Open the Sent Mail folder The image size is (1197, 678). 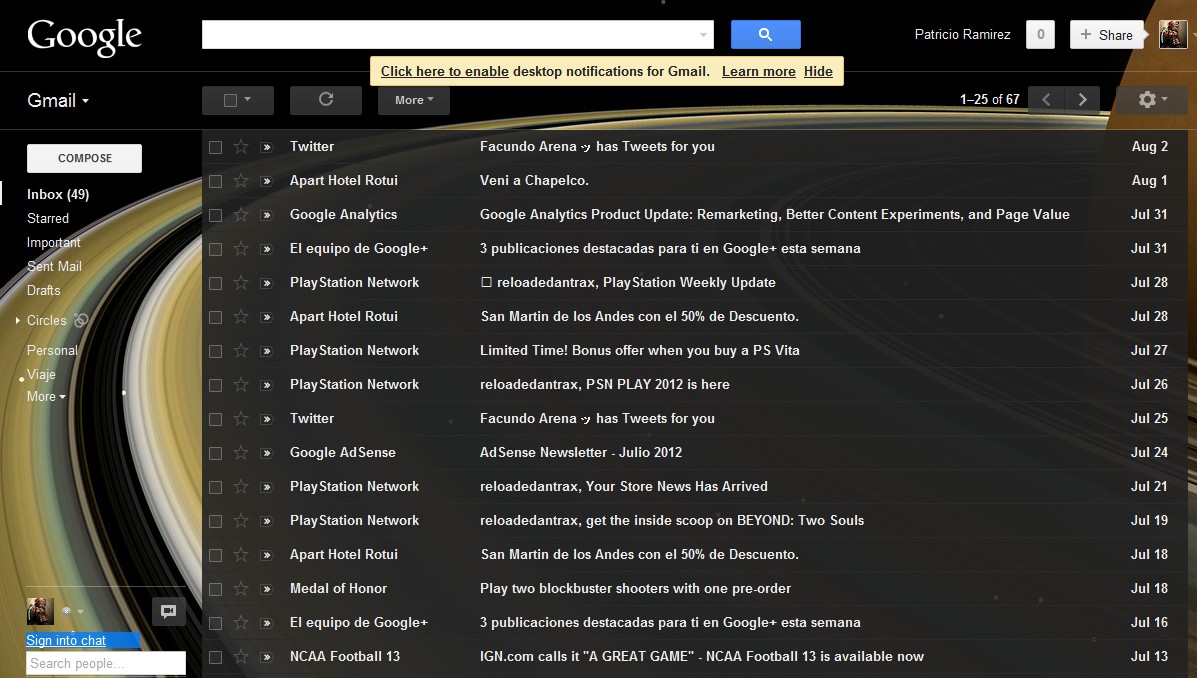tap(54, 266)
